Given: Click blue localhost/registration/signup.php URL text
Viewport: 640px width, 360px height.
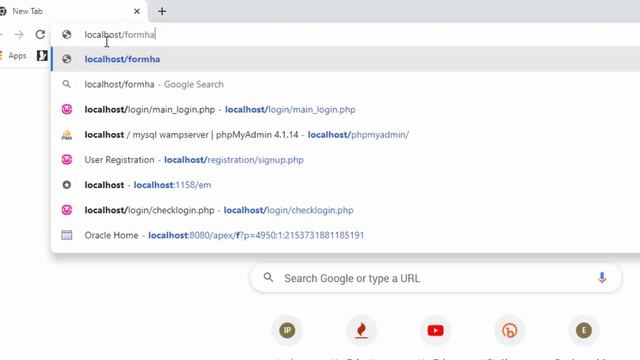Looking at the screenshot, I should (234, 160).
